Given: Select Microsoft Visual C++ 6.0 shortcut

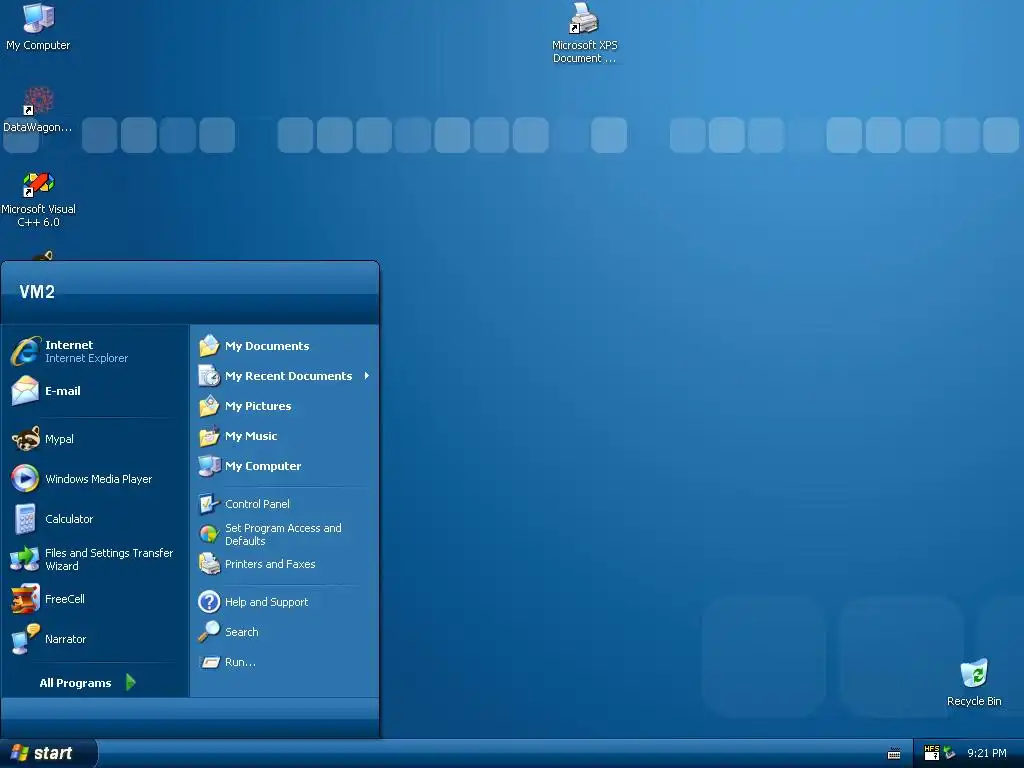Looking at the screenshot, I should coord(38,199).
